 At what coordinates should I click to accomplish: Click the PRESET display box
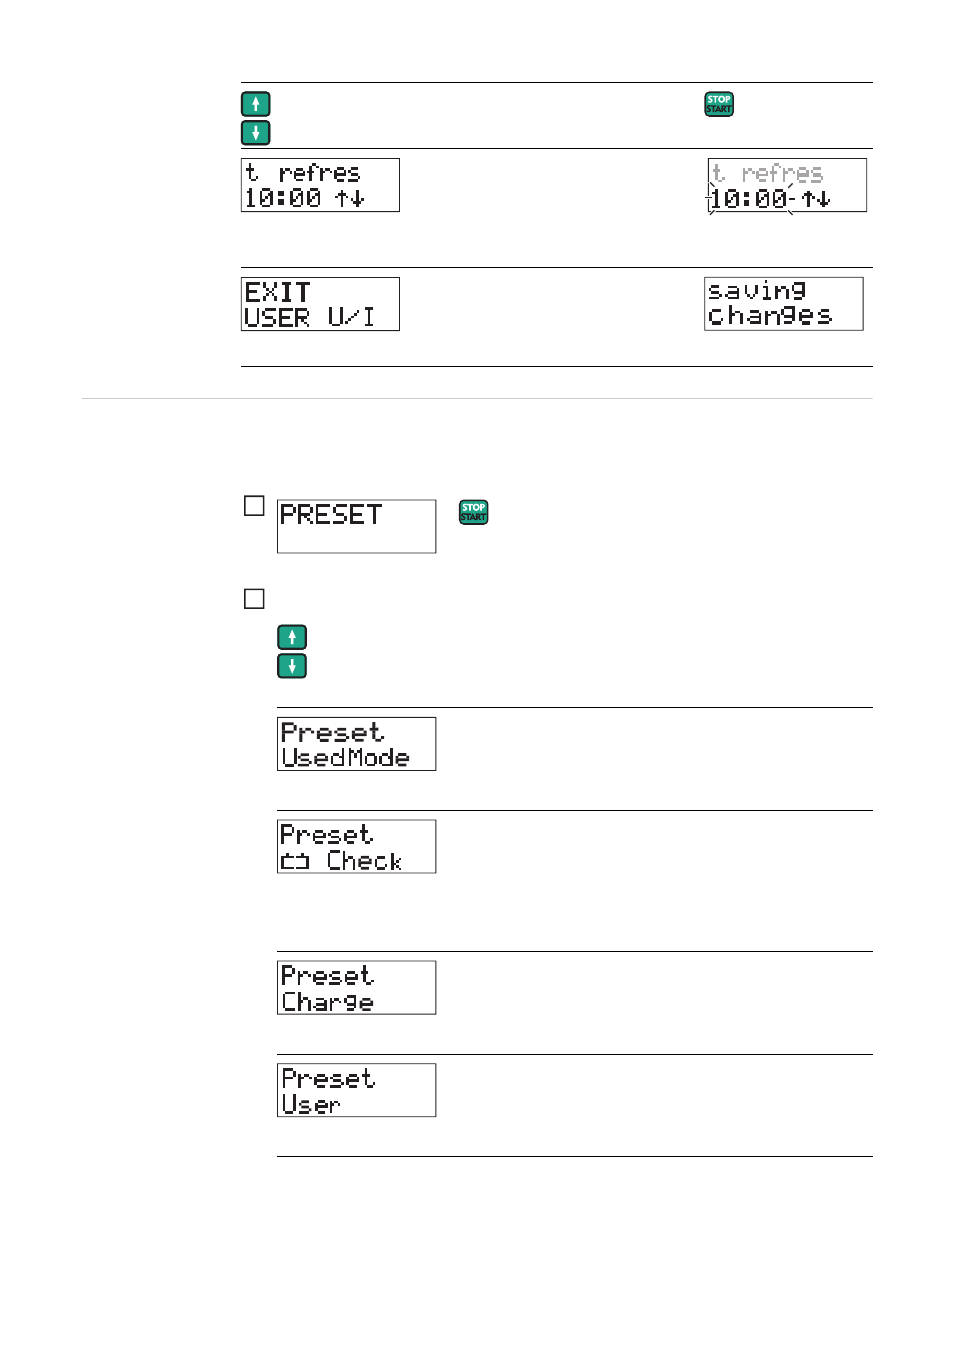pyautogui.click(x=356, y=526)
